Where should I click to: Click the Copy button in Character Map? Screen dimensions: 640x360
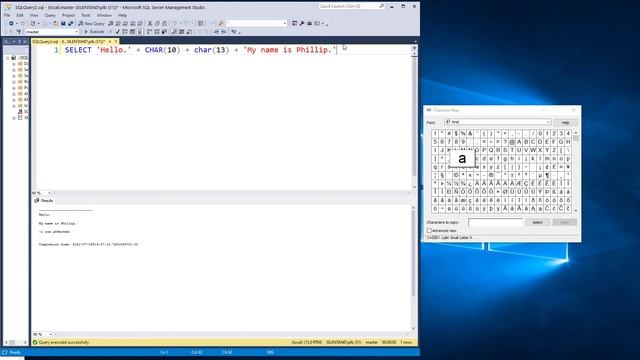[x=564, y=222]
